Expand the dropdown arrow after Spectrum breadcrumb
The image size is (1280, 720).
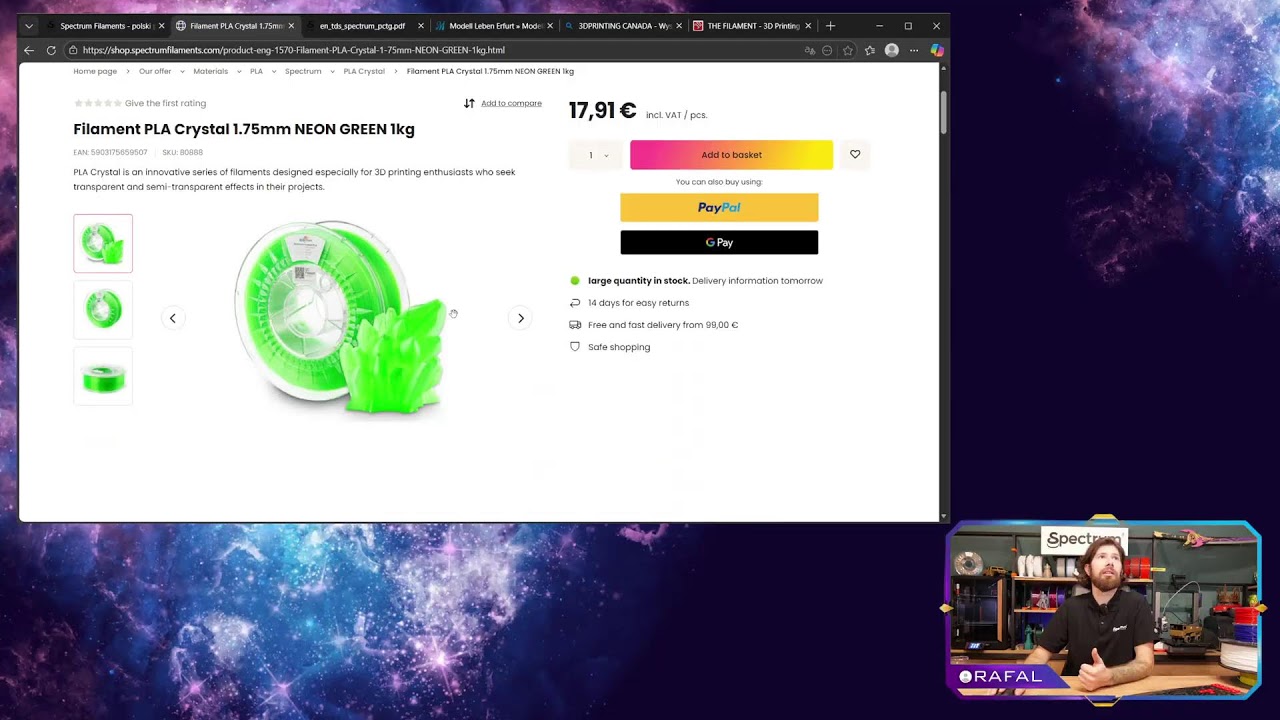pos(332,71)
